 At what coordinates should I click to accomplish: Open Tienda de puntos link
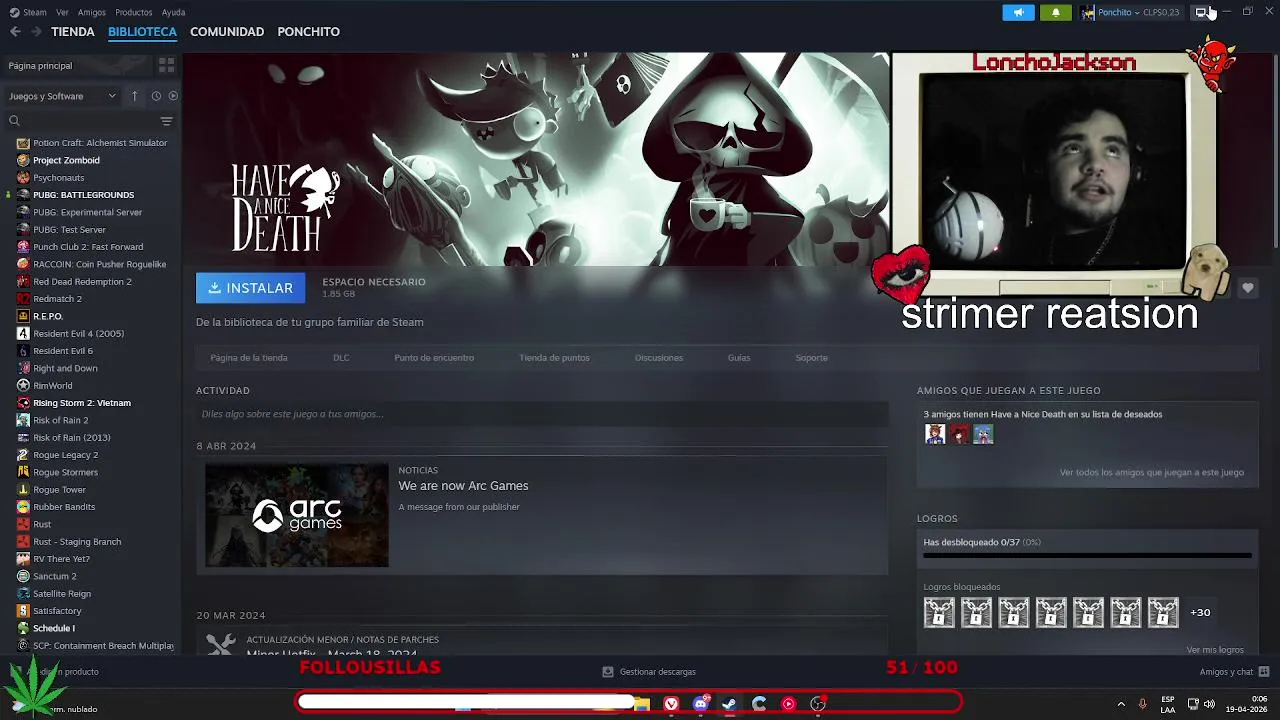[x=554, y=358]
